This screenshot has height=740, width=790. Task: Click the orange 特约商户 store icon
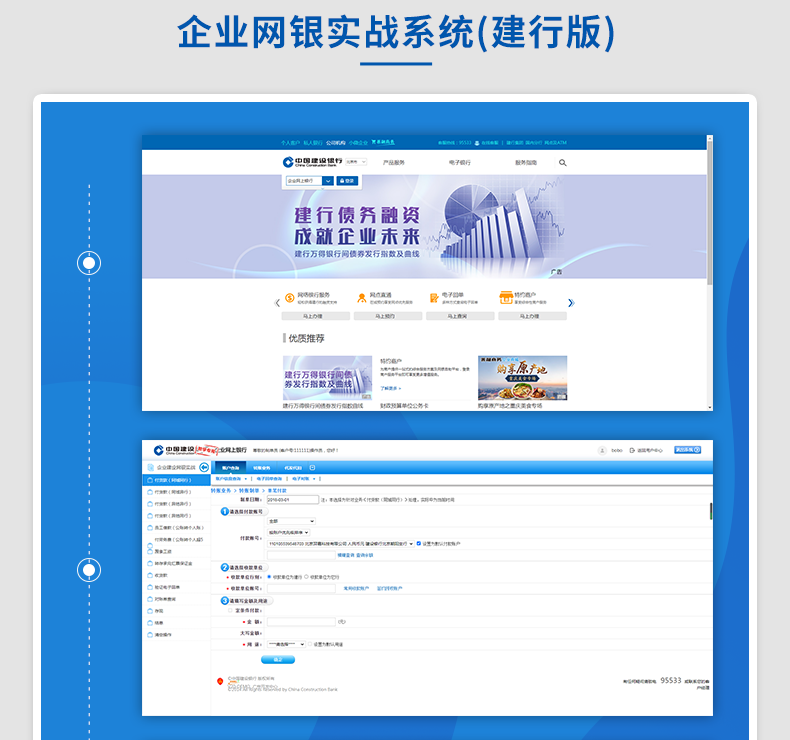(506, 297)
